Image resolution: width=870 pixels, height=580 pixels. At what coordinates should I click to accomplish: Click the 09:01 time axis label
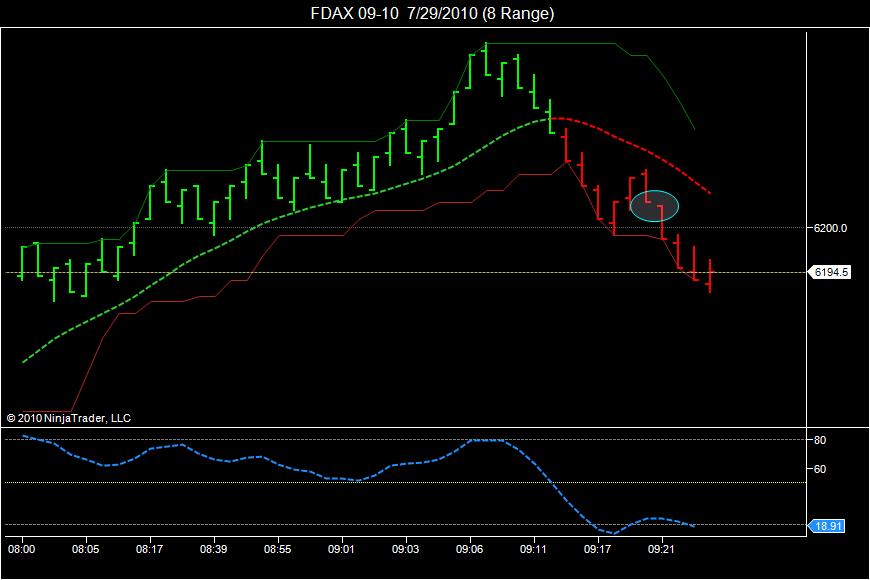[x=341, y=549]
